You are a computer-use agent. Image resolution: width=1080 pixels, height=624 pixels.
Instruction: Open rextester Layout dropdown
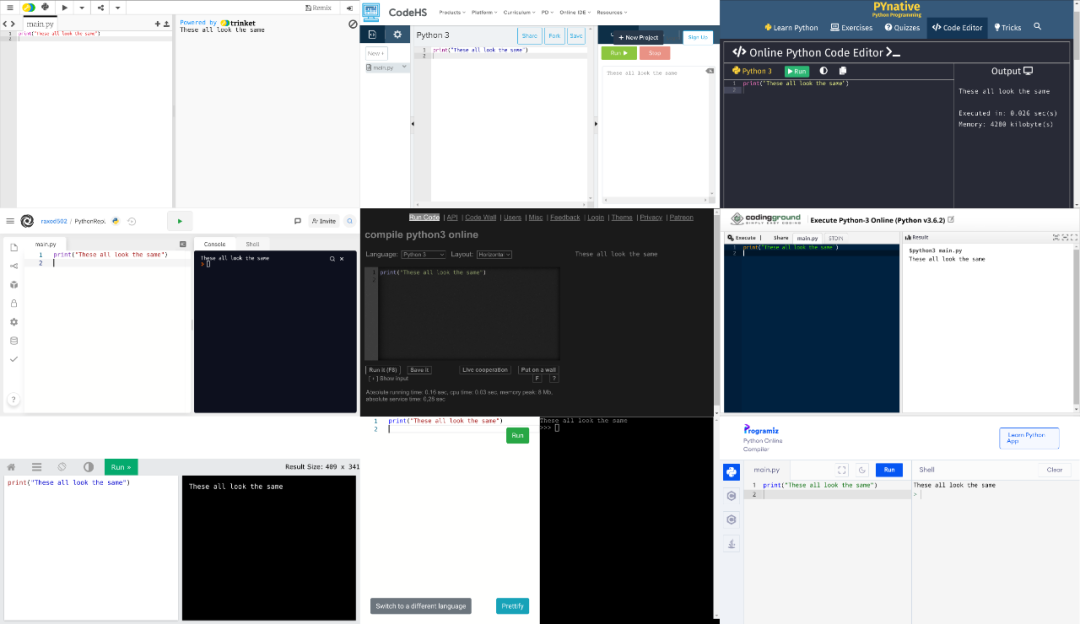click(x=494, y=254)
